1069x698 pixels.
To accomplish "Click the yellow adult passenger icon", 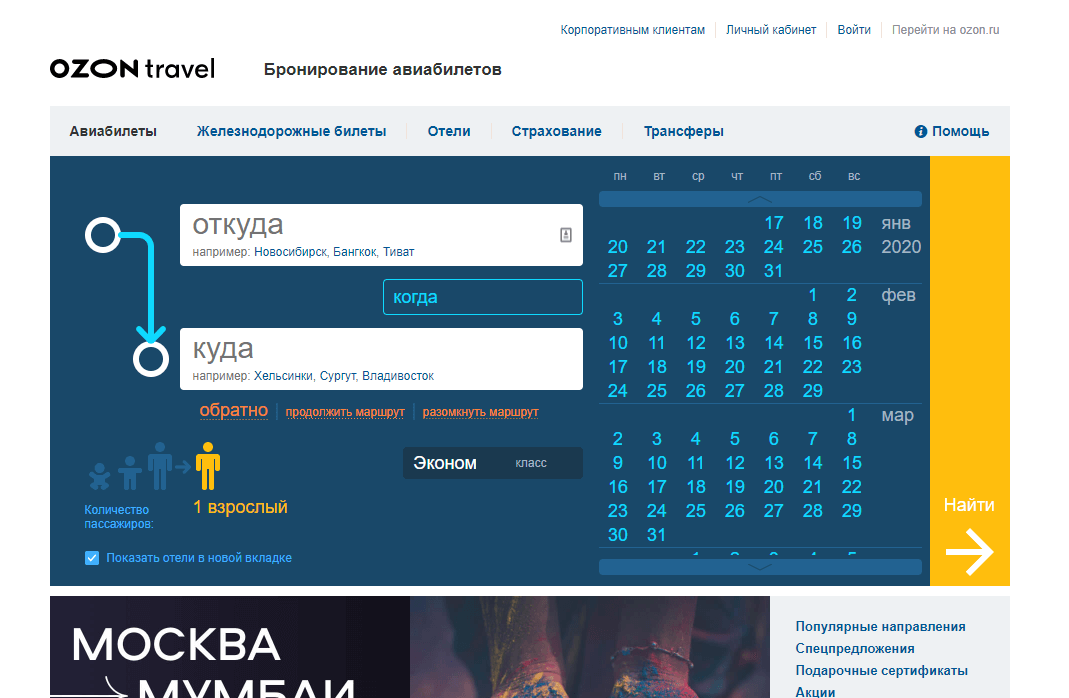I will (208, 465).
